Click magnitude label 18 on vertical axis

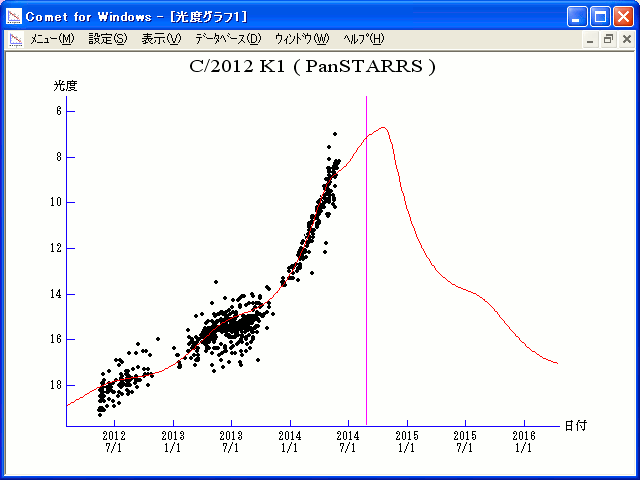56,385
